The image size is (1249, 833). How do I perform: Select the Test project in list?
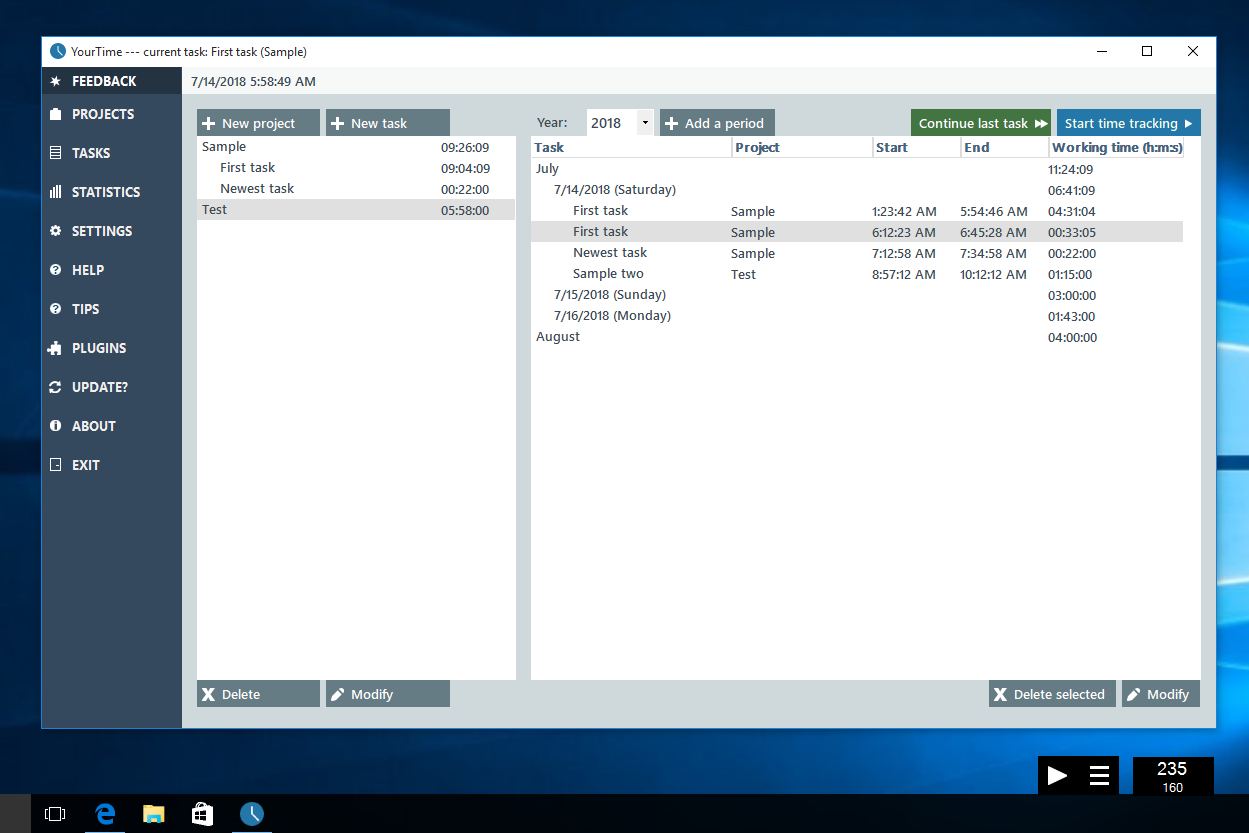click(x=214, y=210)
